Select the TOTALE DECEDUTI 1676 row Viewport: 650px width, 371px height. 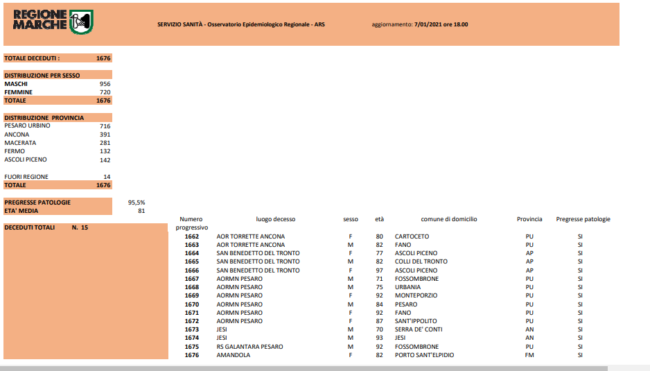tap(58, 58)
